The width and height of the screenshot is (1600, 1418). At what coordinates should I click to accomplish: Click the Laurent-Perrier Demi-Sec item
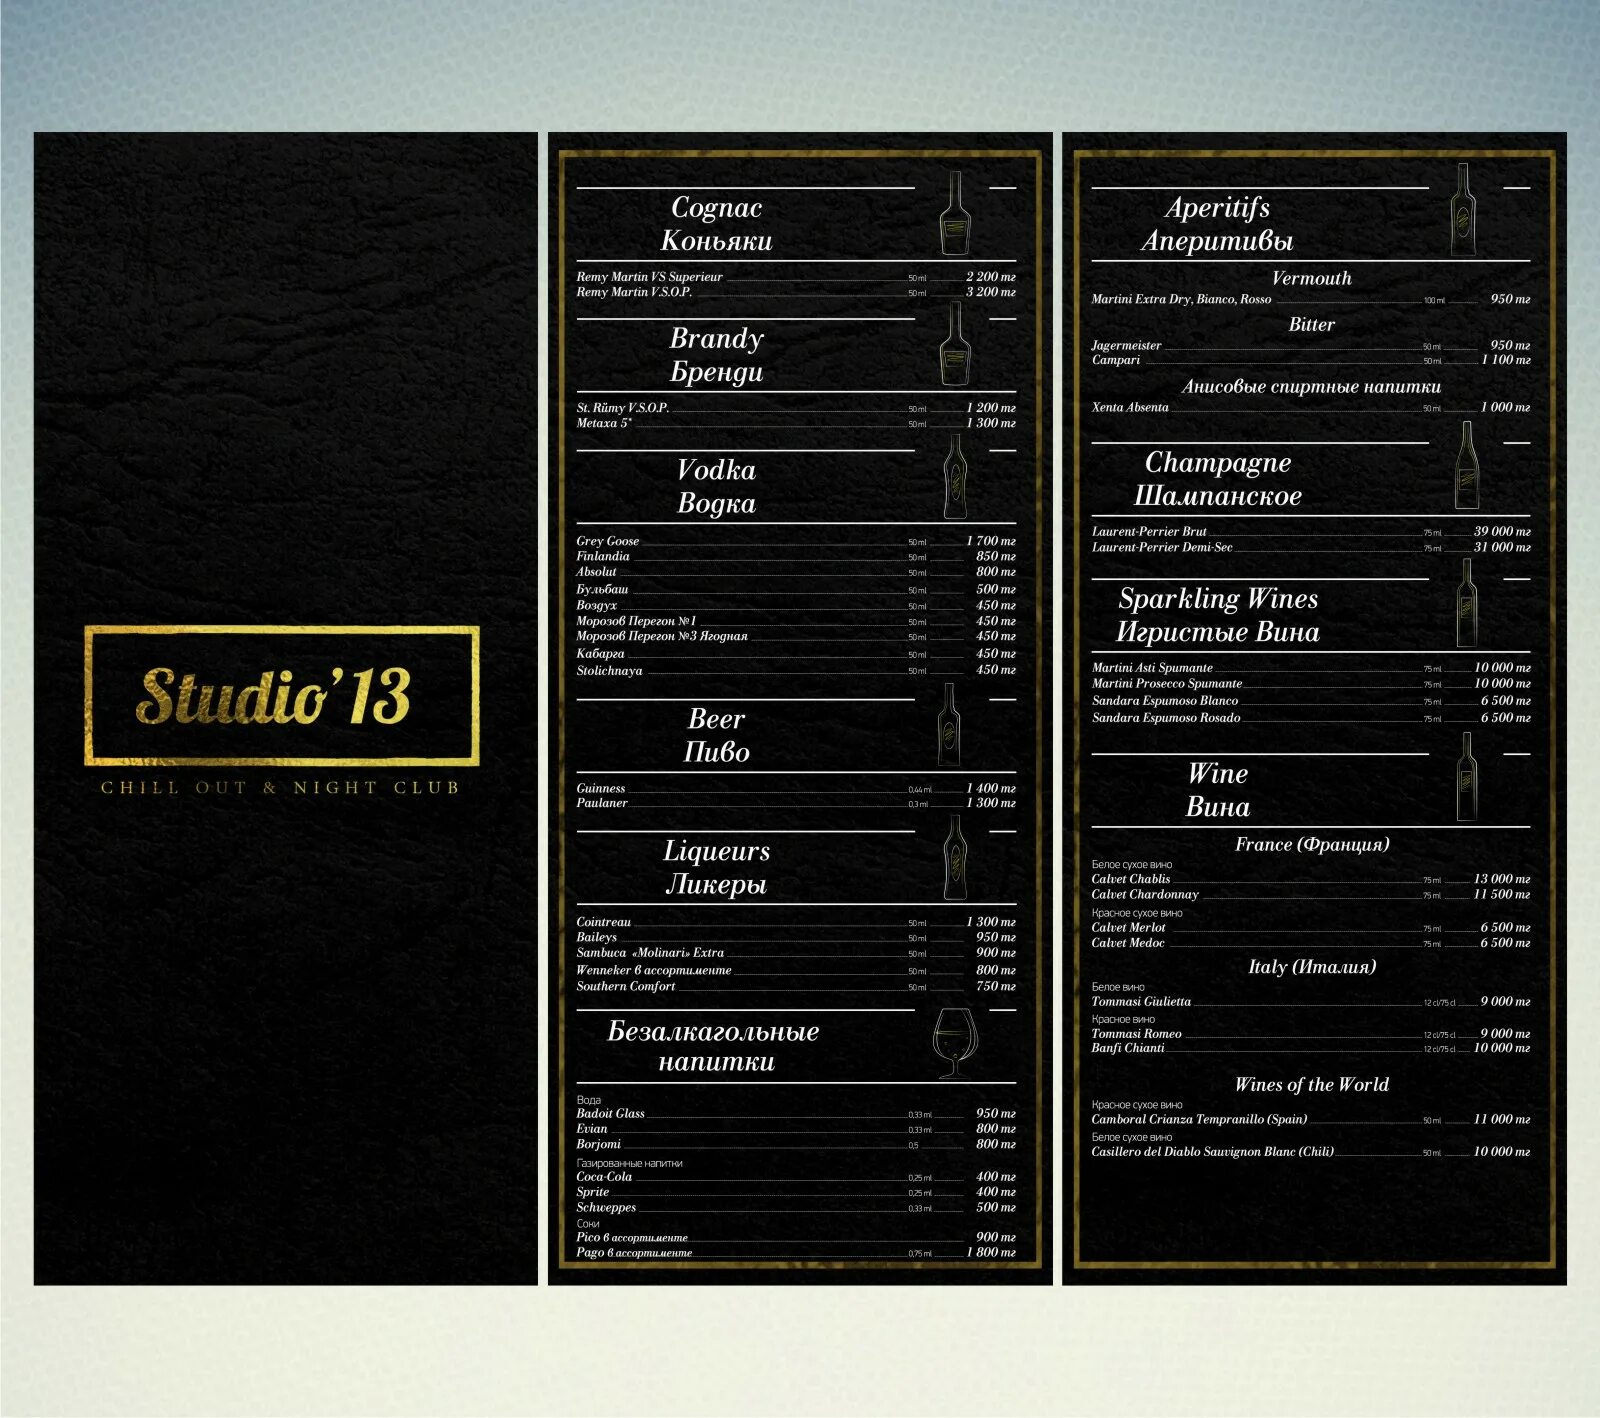click(1311, 547)
